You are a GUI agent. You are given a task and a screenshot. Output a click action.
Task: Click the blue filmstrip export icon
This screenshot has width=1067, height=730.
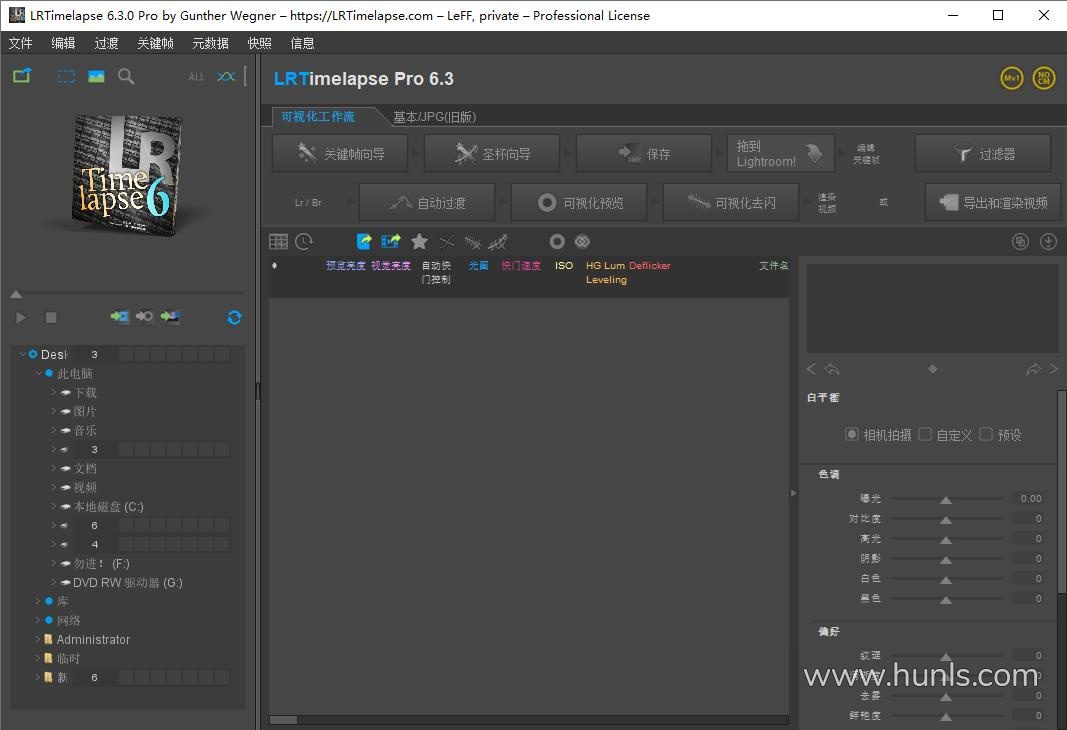(x=391, y=242)
